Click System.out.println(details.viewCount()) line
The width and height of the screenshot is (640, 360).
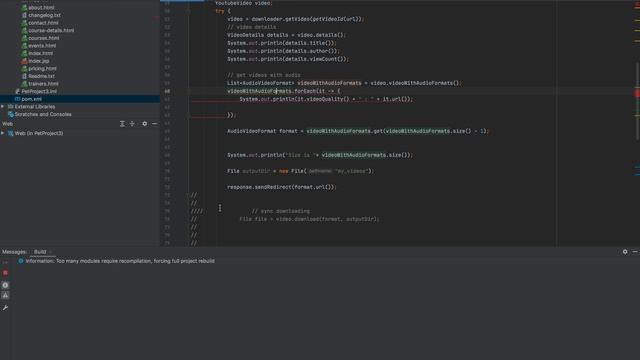tap(288, 59)
